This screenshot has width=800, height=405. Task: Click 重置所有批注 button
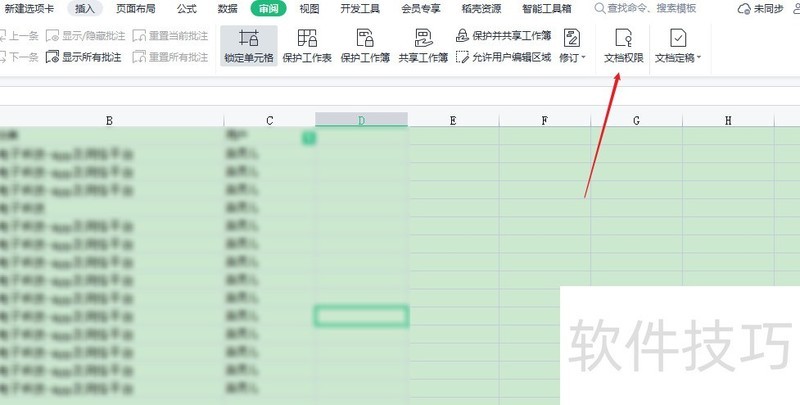point(170,57)
